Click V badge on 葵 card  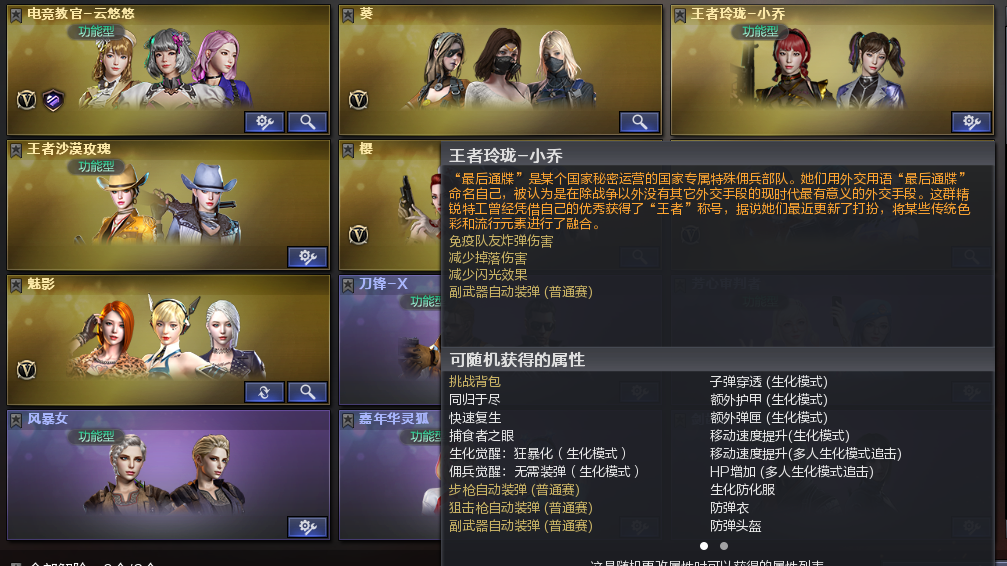[x=358, y=100]
